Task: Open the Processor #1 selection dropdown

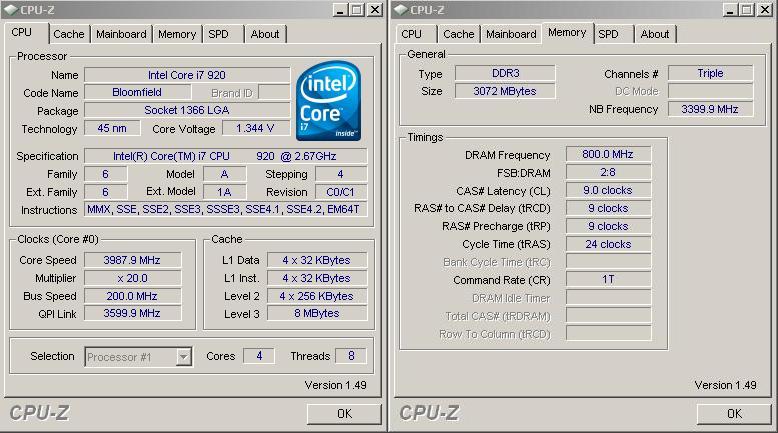Action: pos(184,357)
